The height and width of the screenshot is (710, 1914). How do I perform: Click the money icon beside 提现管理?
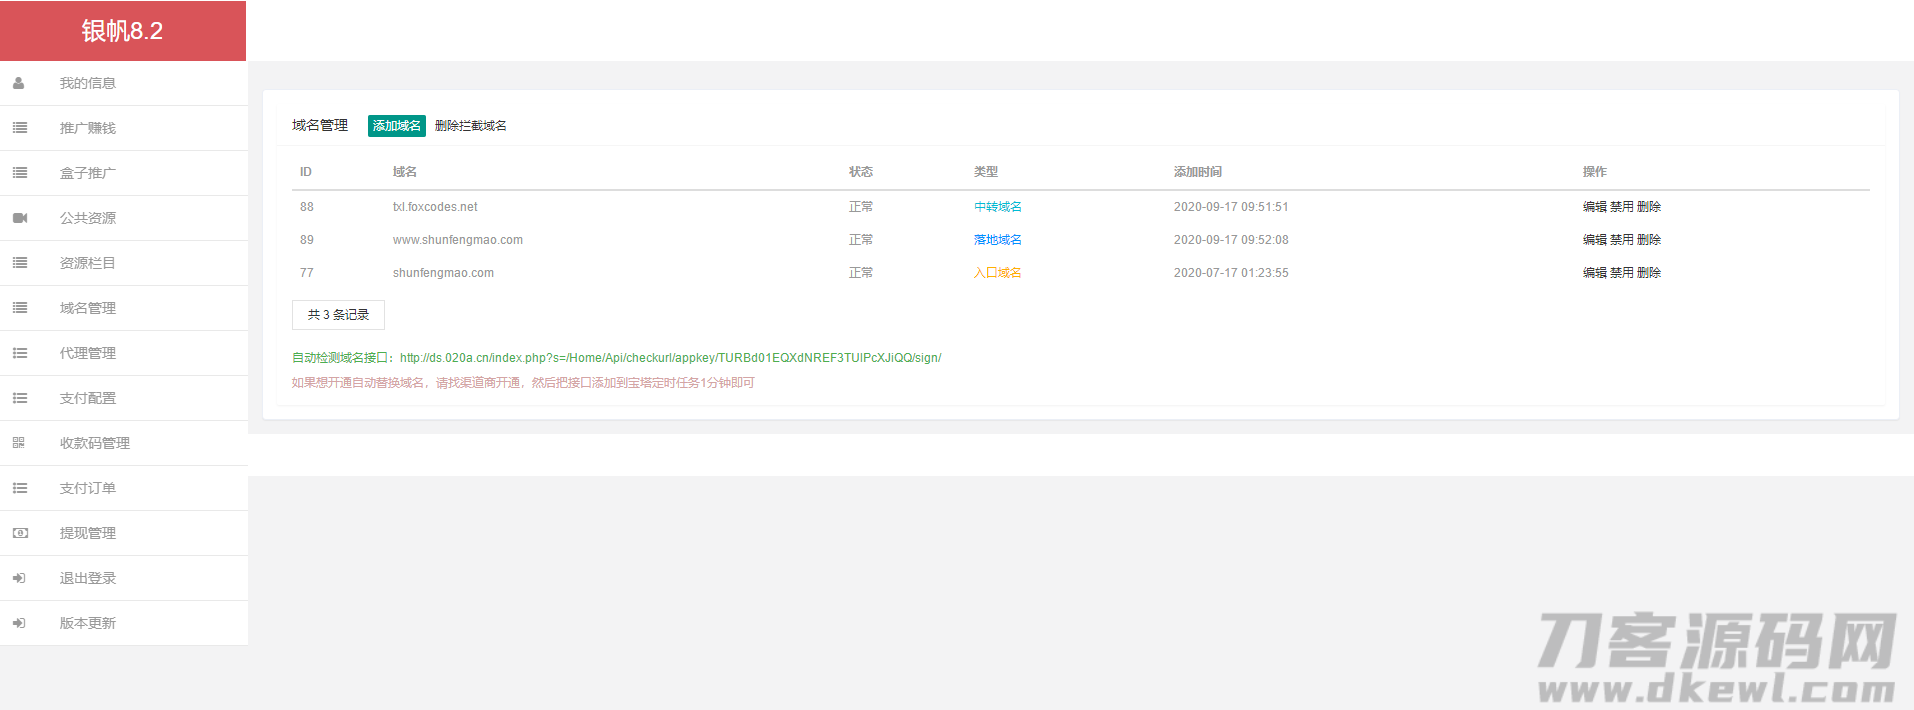tap(20, 533)
